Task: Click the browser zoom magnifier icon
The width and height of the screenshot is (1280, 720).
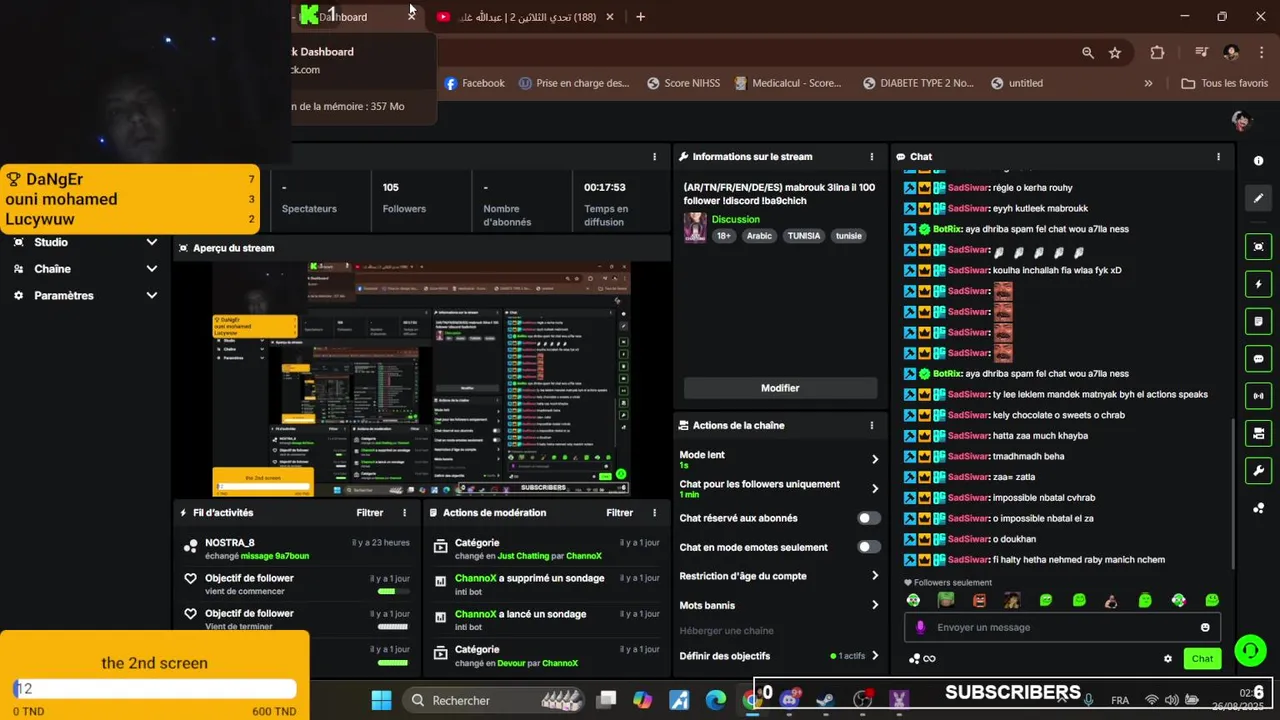Action: coord(1088,53)
